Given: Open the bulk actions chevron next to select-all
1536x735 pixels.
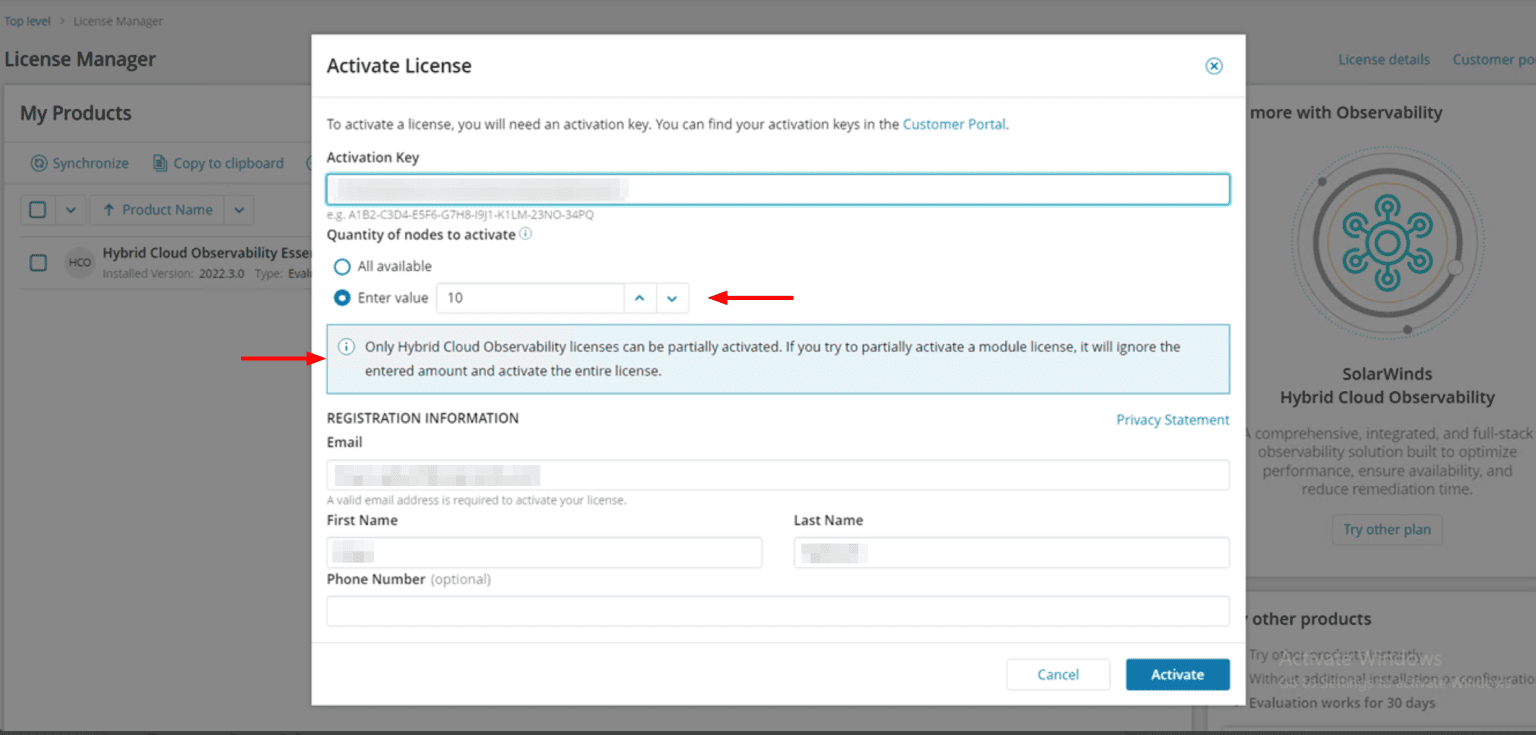Looking at the screenshot, I should coord(71,210).
